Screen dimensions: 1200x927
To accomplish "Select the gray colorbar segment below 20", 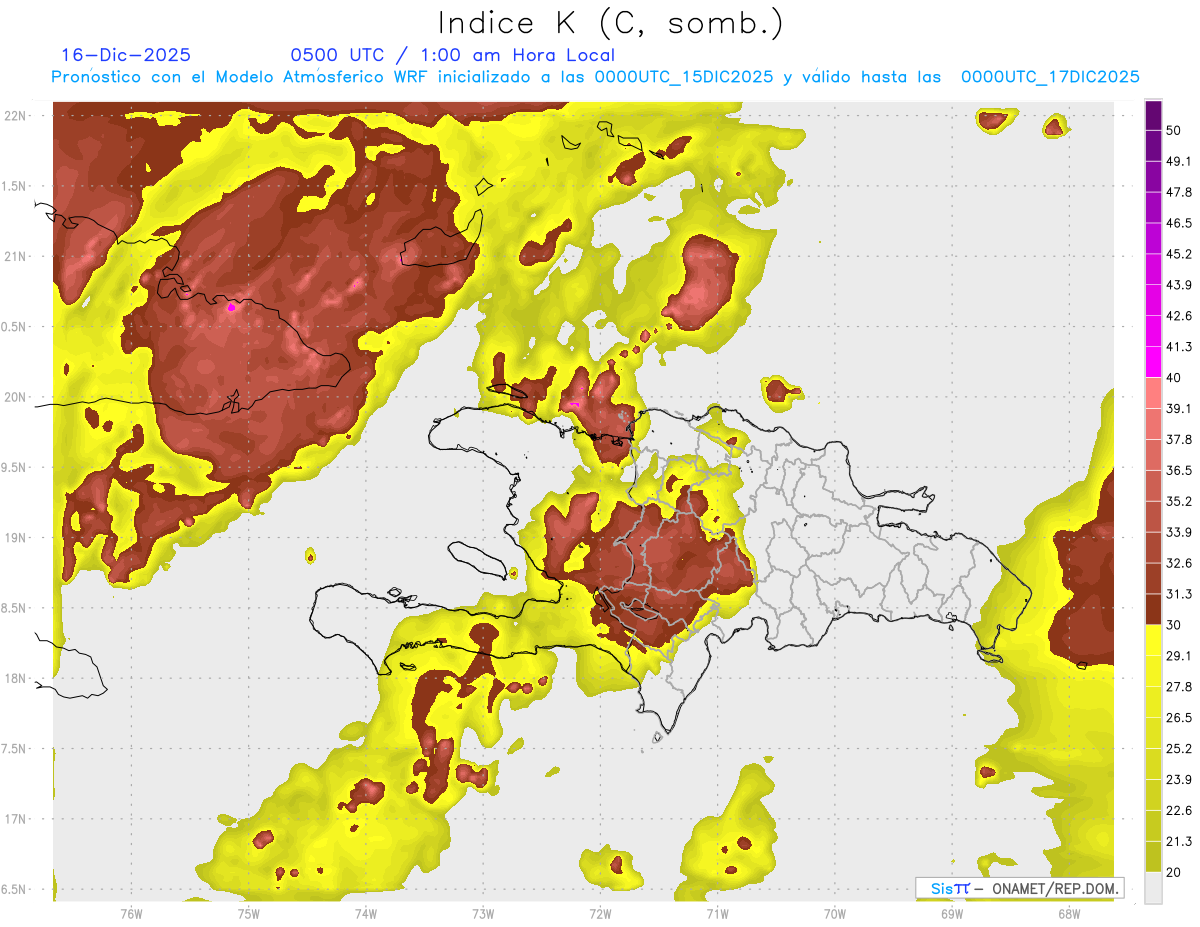I will 1153,888.
